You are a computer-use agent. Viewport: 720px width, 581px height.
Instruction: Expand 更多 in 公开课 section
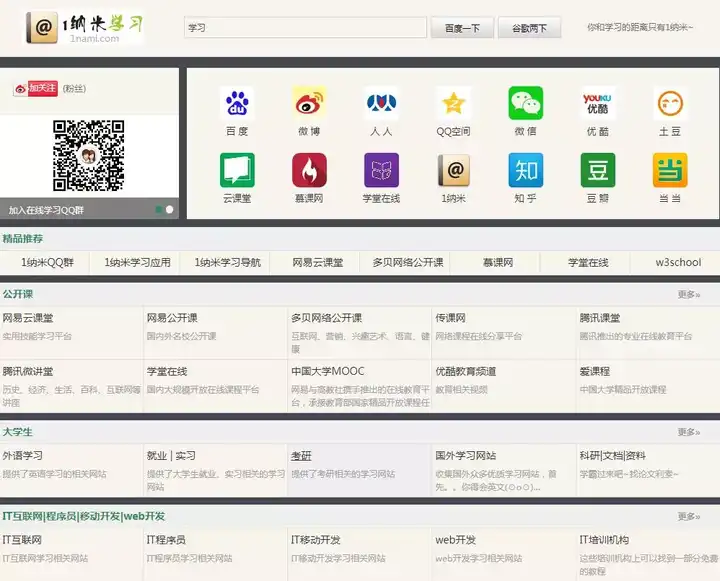coord(688,294)
